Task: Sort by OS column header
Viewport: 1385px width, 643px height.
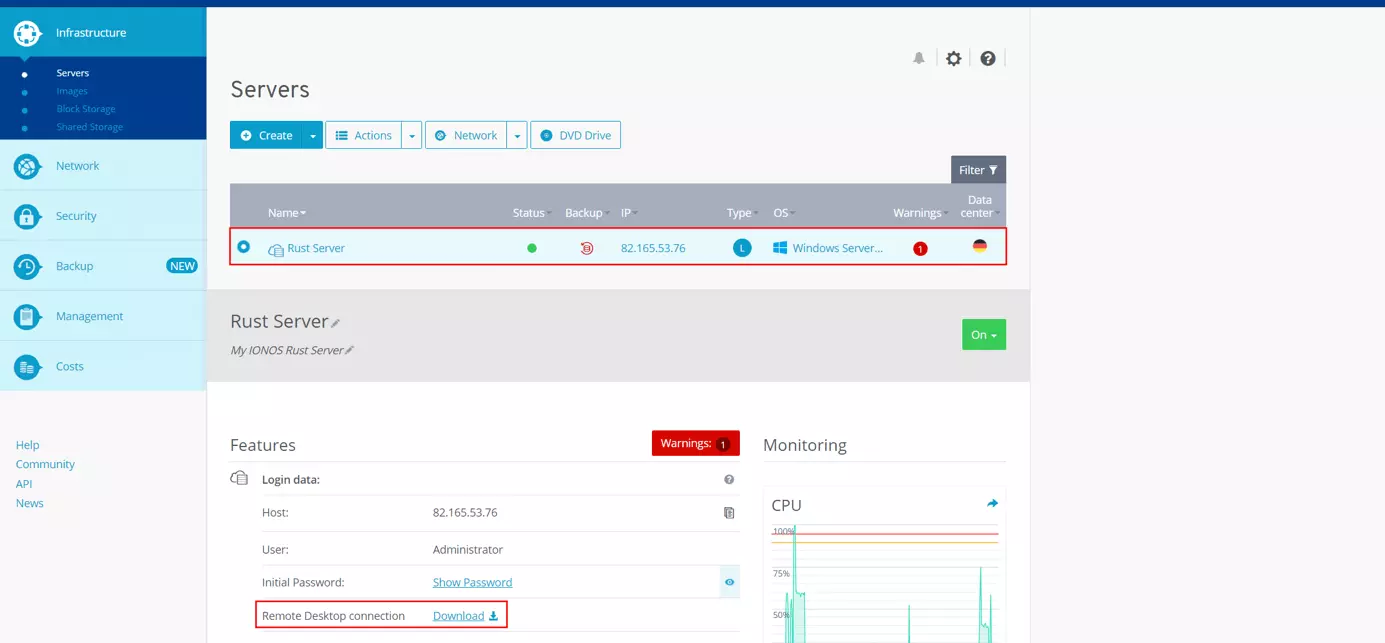Action: coord(783,213)
